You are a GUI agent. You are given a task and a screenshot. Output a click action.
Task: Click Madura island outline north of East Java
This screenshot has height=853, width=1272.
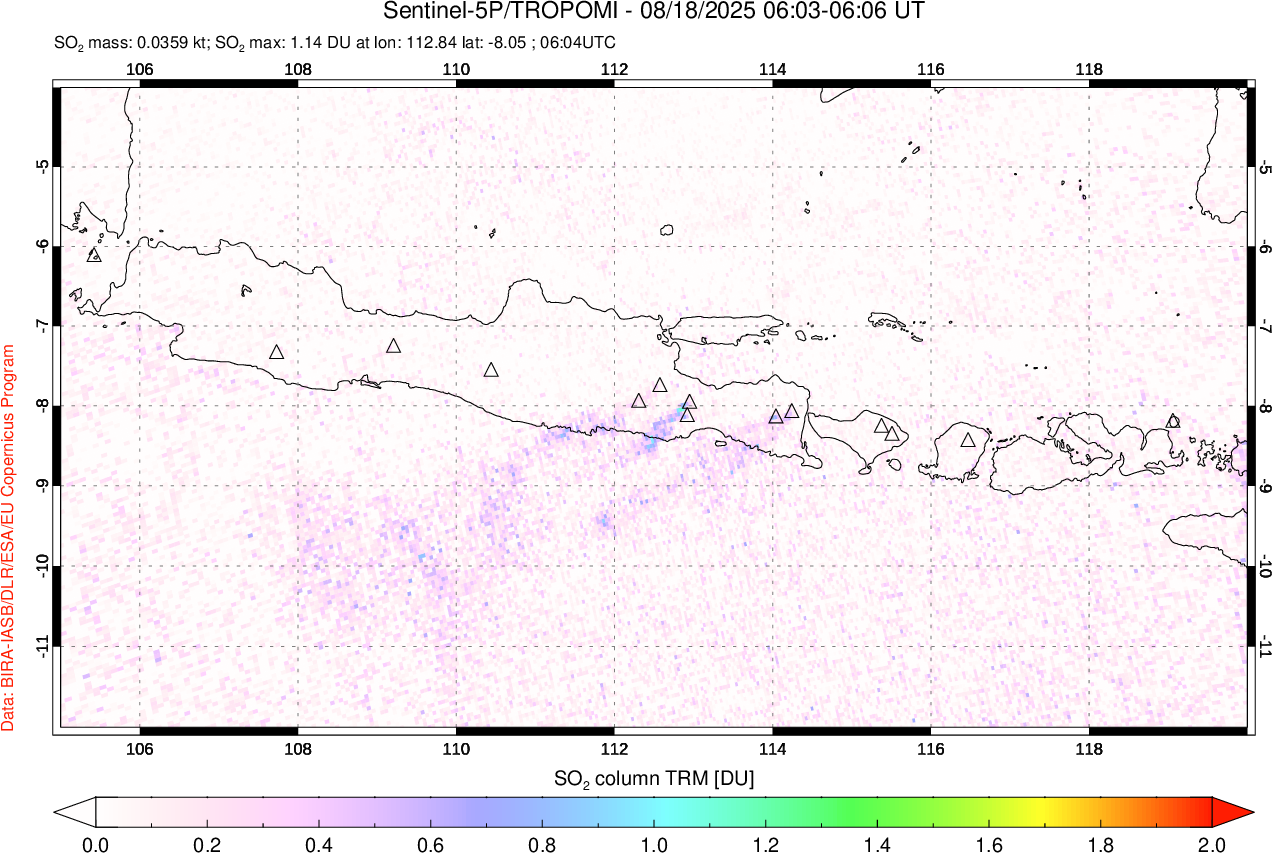[x=726, y=330]
